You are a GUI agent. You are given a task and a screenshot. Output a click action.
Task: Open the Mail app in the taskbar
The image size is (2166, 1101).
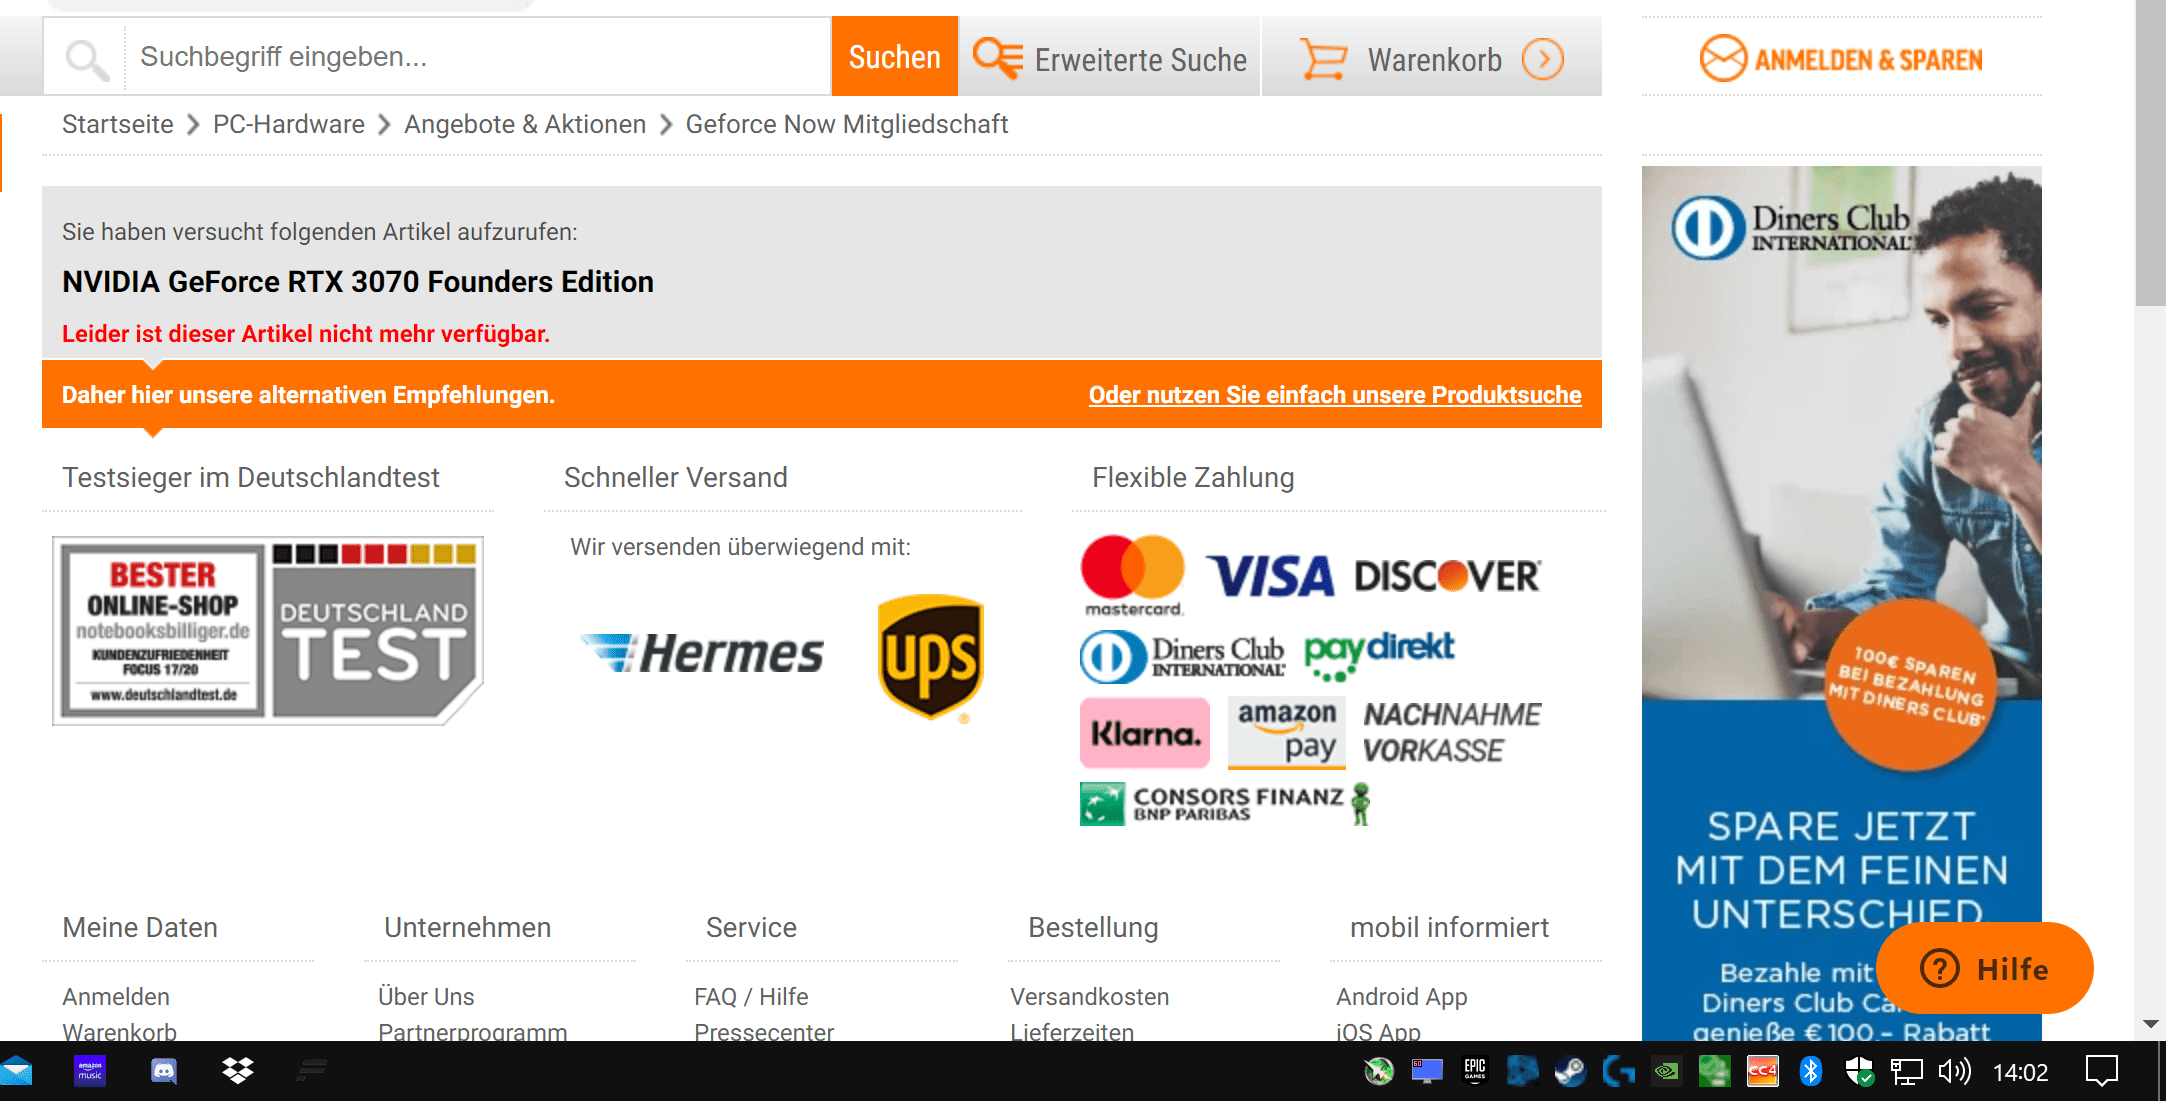16,1071
